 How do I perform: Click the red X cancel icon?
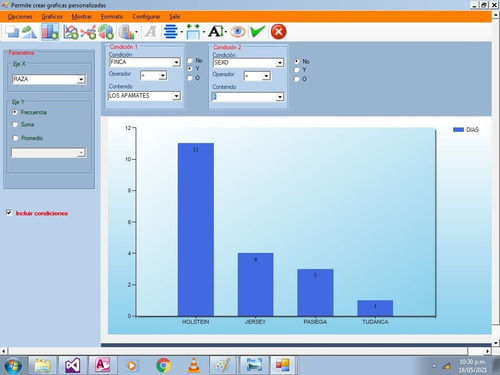[278, 32]
